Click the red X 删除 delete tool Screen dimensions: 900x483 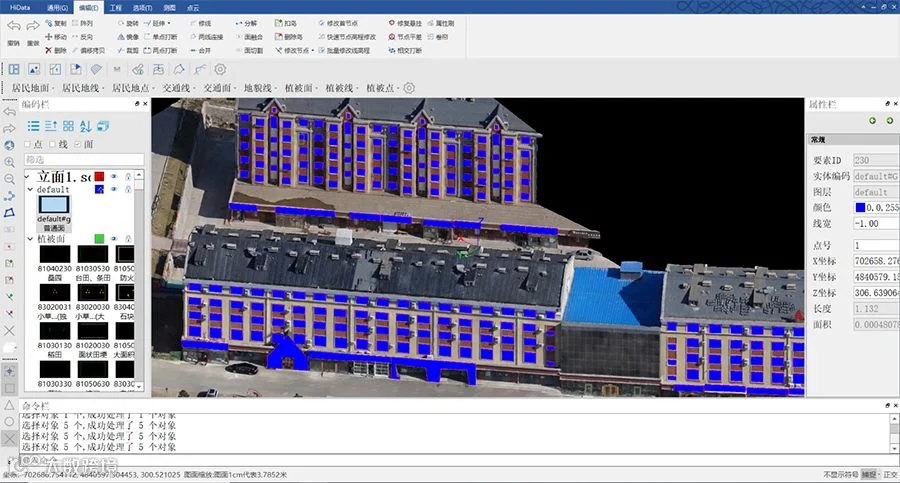coord(56,51)
